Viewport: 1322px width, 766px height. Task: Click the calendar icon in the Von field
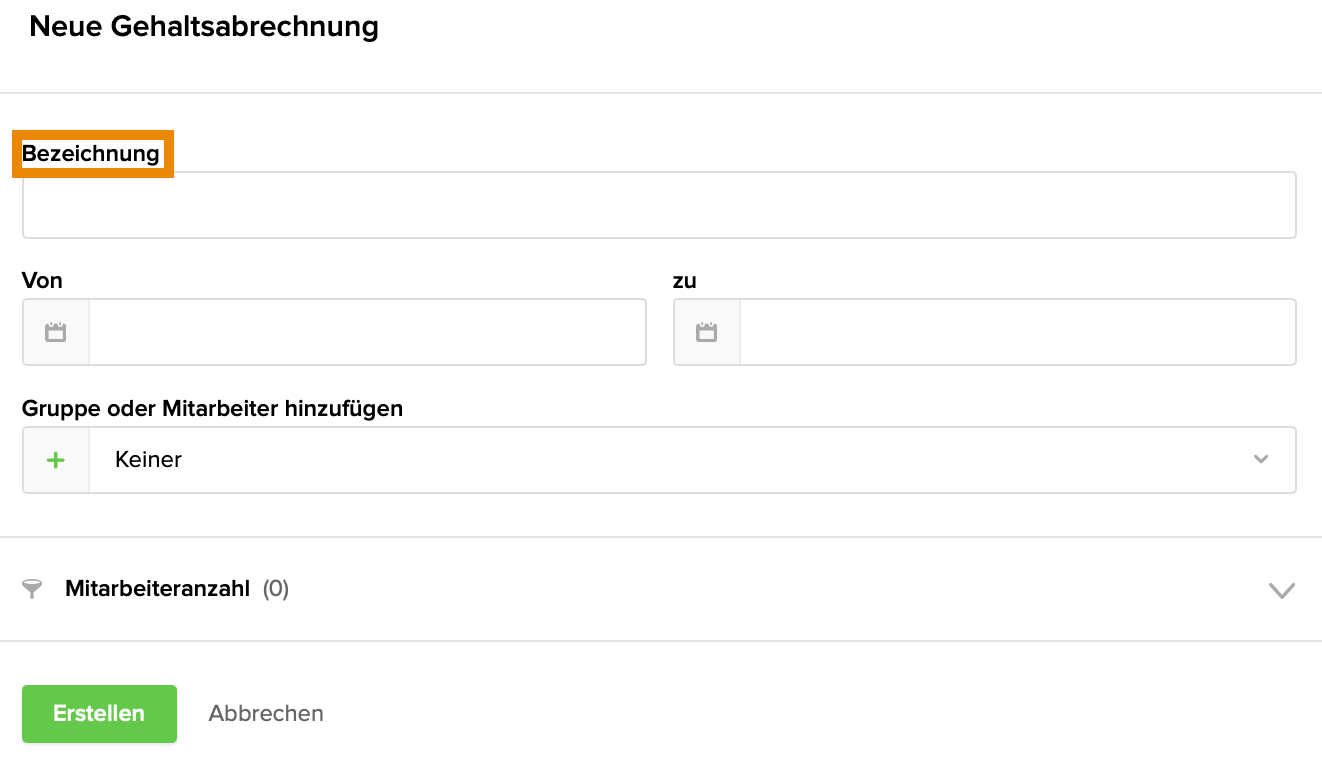coord(56,332)
